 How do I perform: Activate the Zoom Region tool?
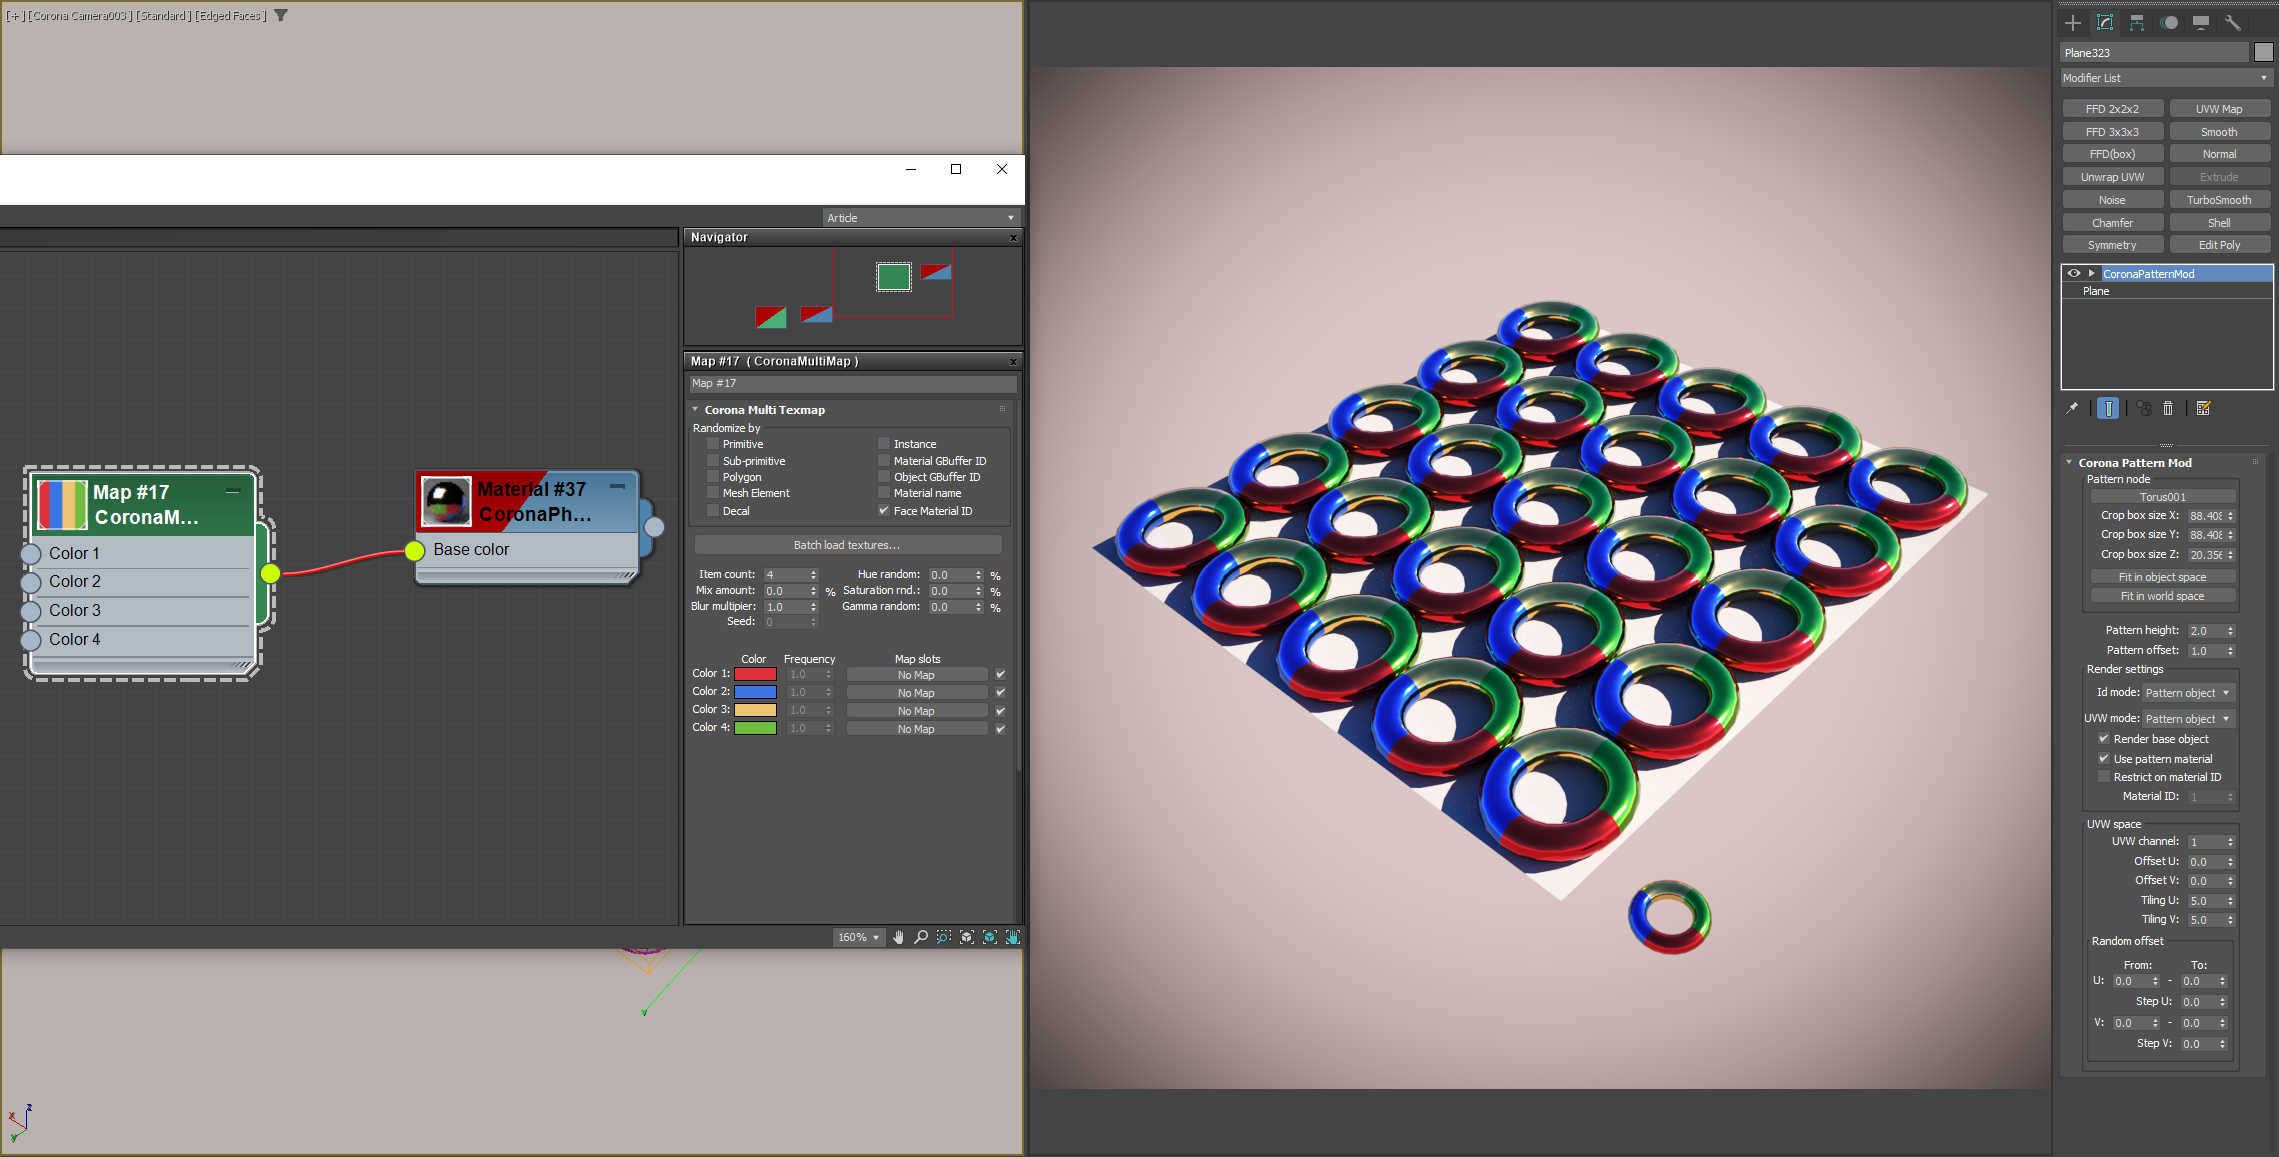coord(943,937)
